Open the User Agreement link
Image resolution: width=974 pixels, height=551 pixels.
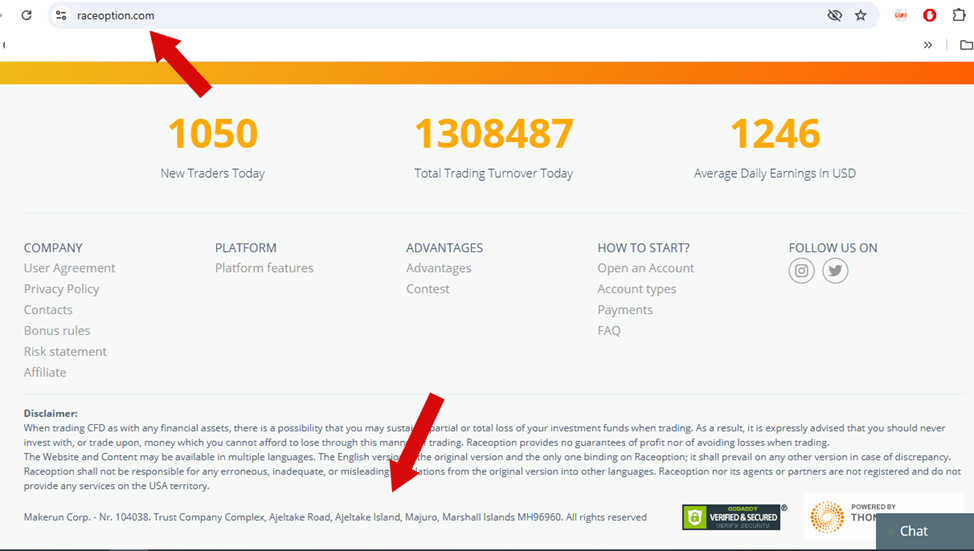tap(70, 268)
